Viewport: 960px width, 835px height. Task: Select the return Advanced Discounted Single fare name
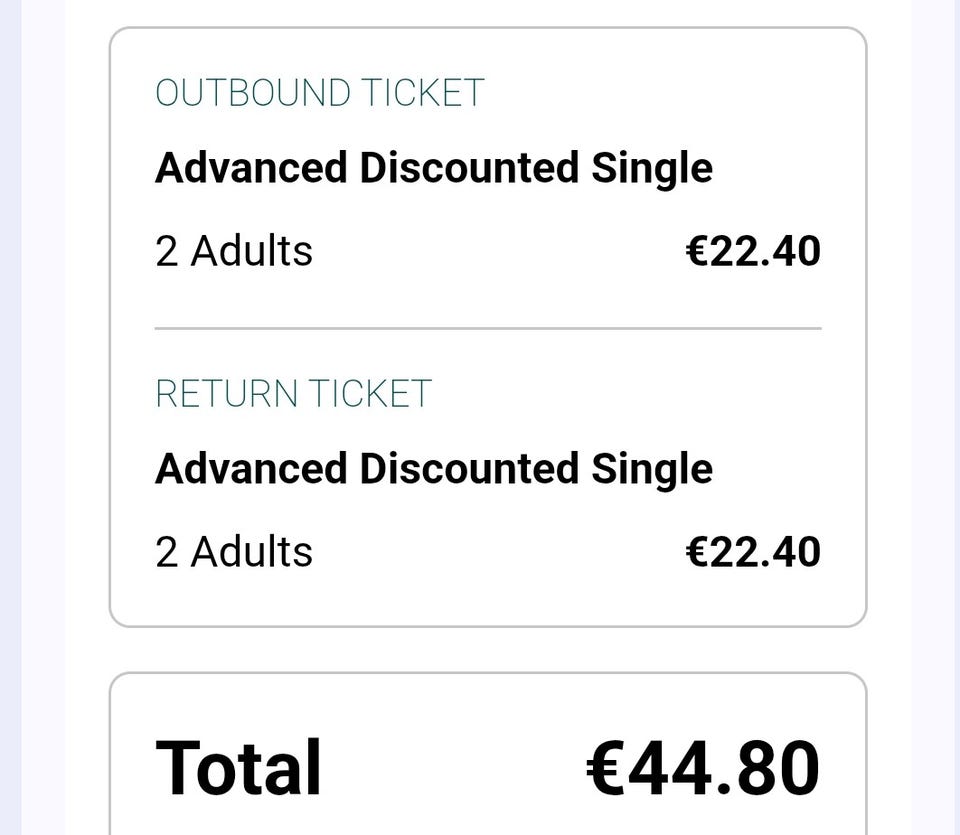[x=433, y=469]
